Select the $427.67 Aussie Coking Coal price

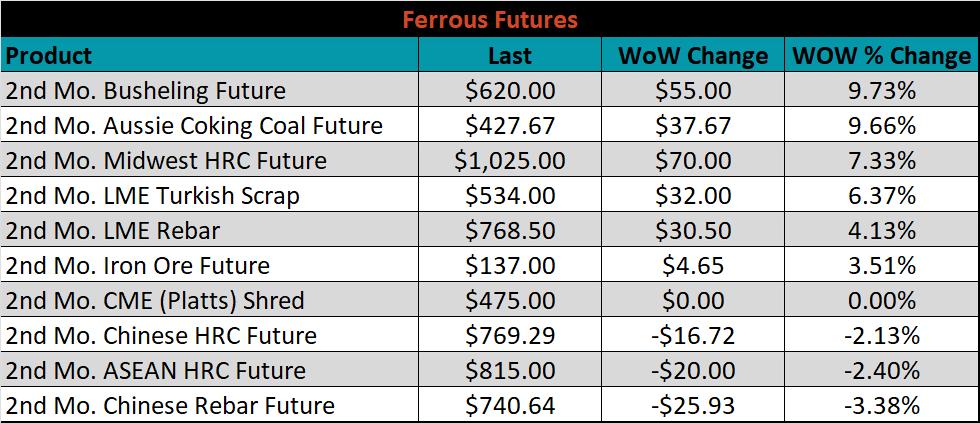coord(510,124)
